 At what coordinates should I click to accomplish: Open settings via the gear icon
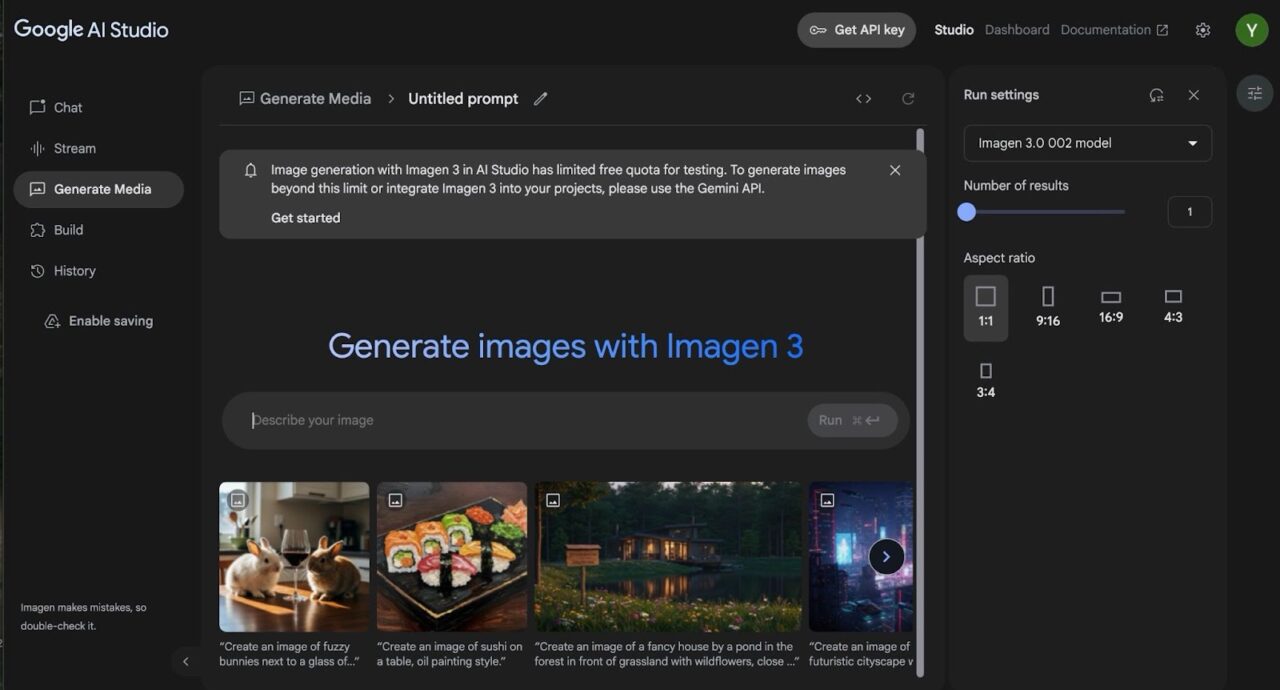(1203, 30)
